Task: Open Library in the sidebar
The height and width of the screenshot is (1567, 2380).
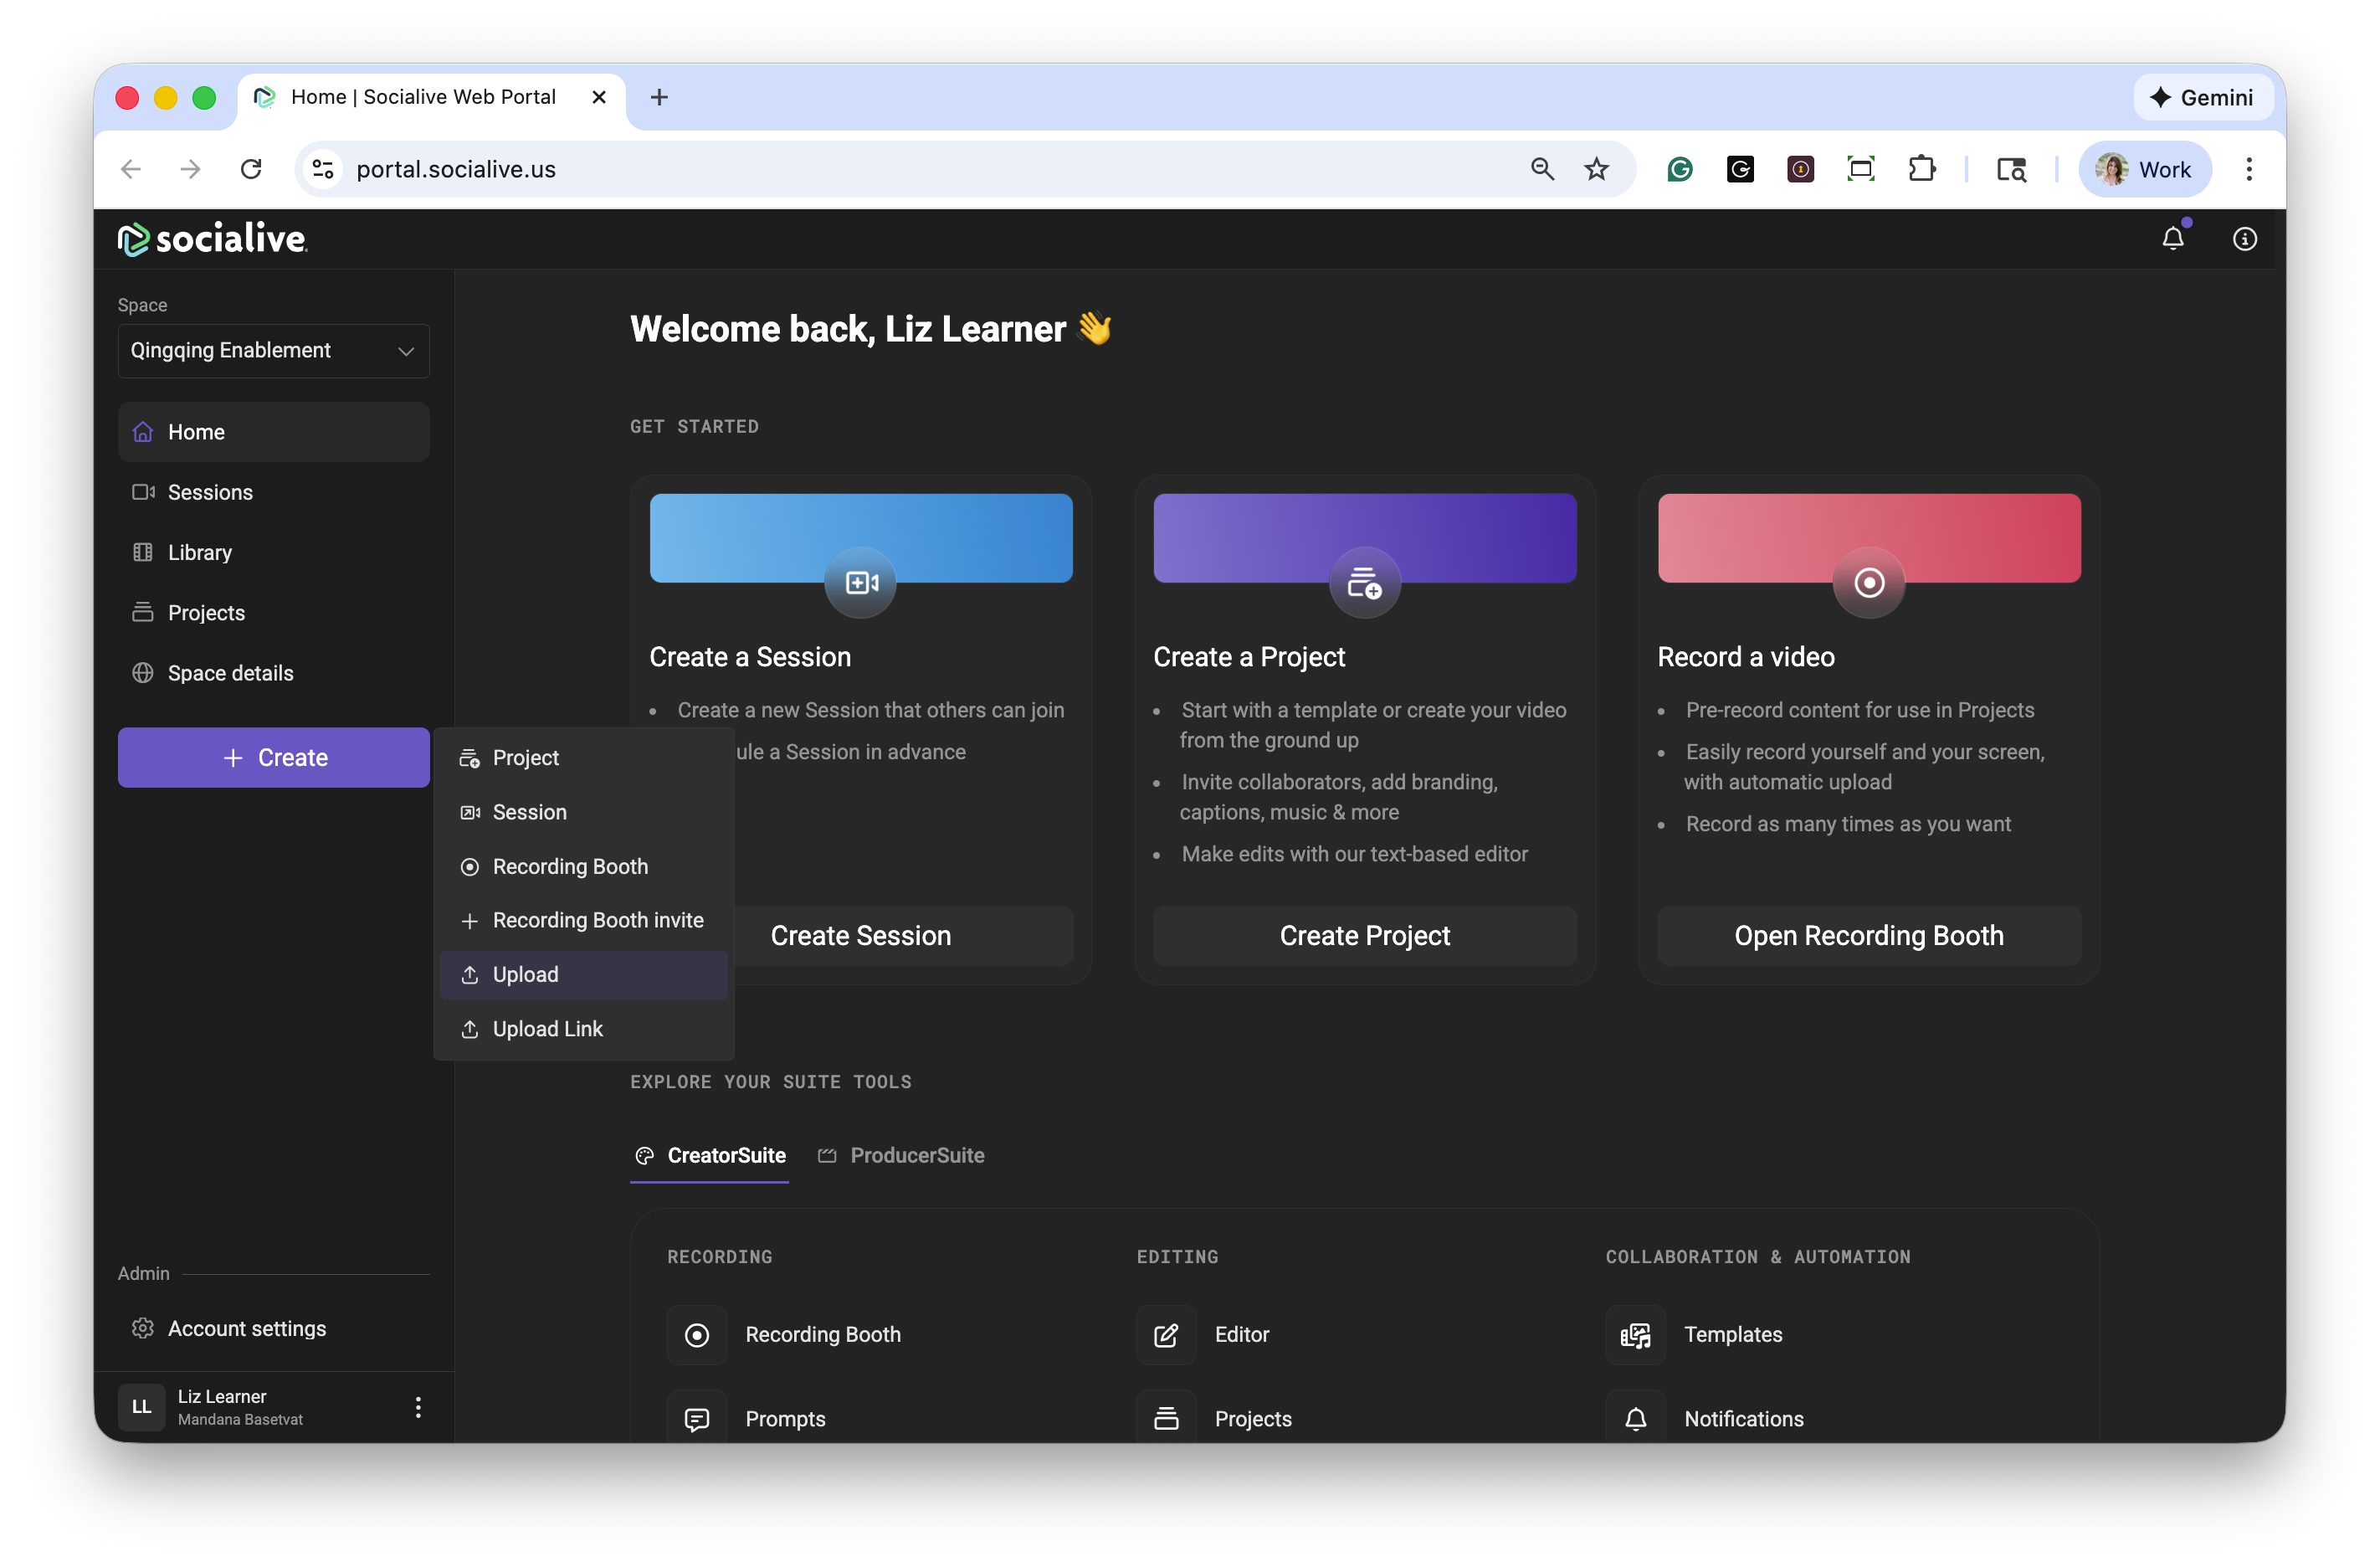Action: (200, 553)
